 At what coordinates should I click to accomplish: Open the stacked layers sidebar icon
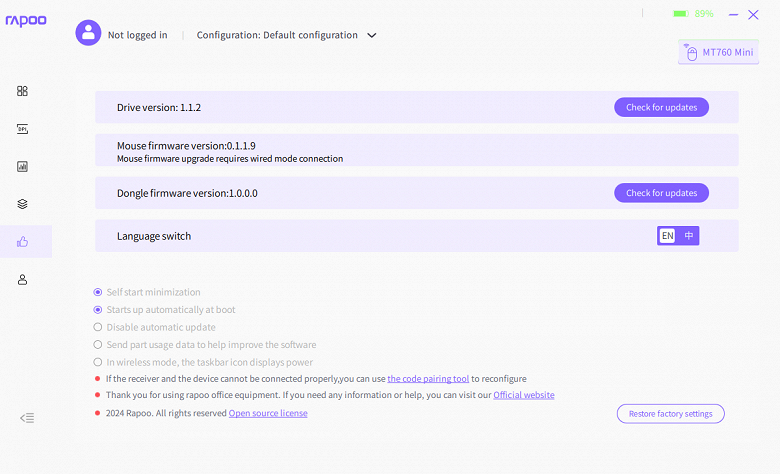pyautogui.click(x=22, y=204)
